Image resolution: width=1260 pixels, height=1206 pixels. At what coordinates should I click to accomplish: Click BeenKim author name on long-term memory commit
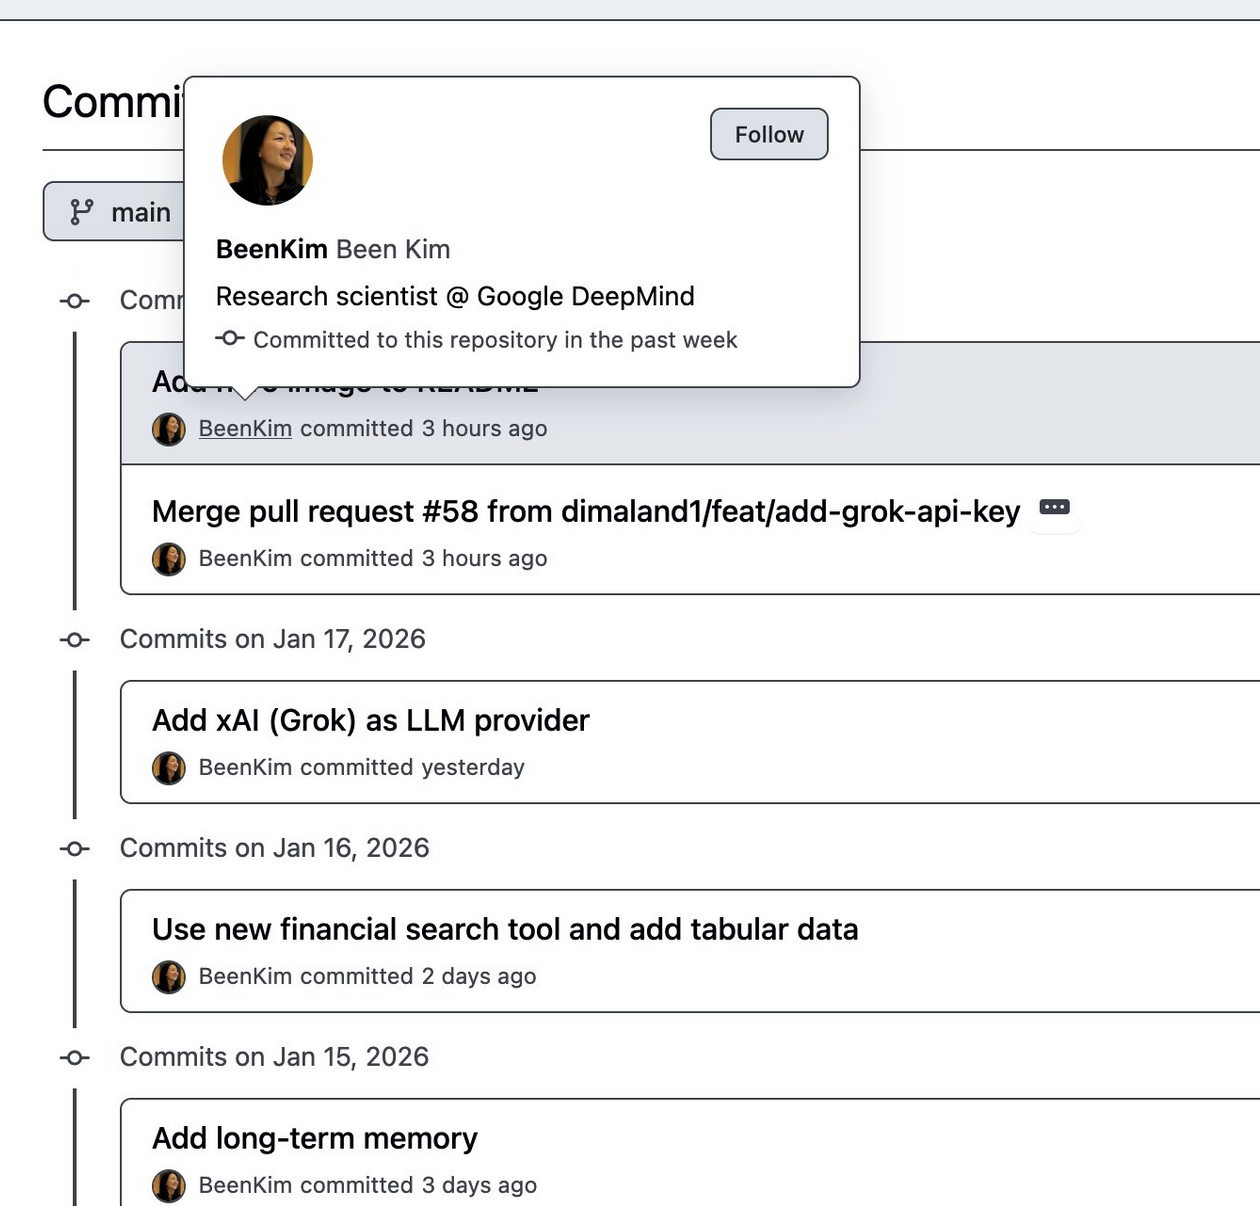click(245, 1186)
